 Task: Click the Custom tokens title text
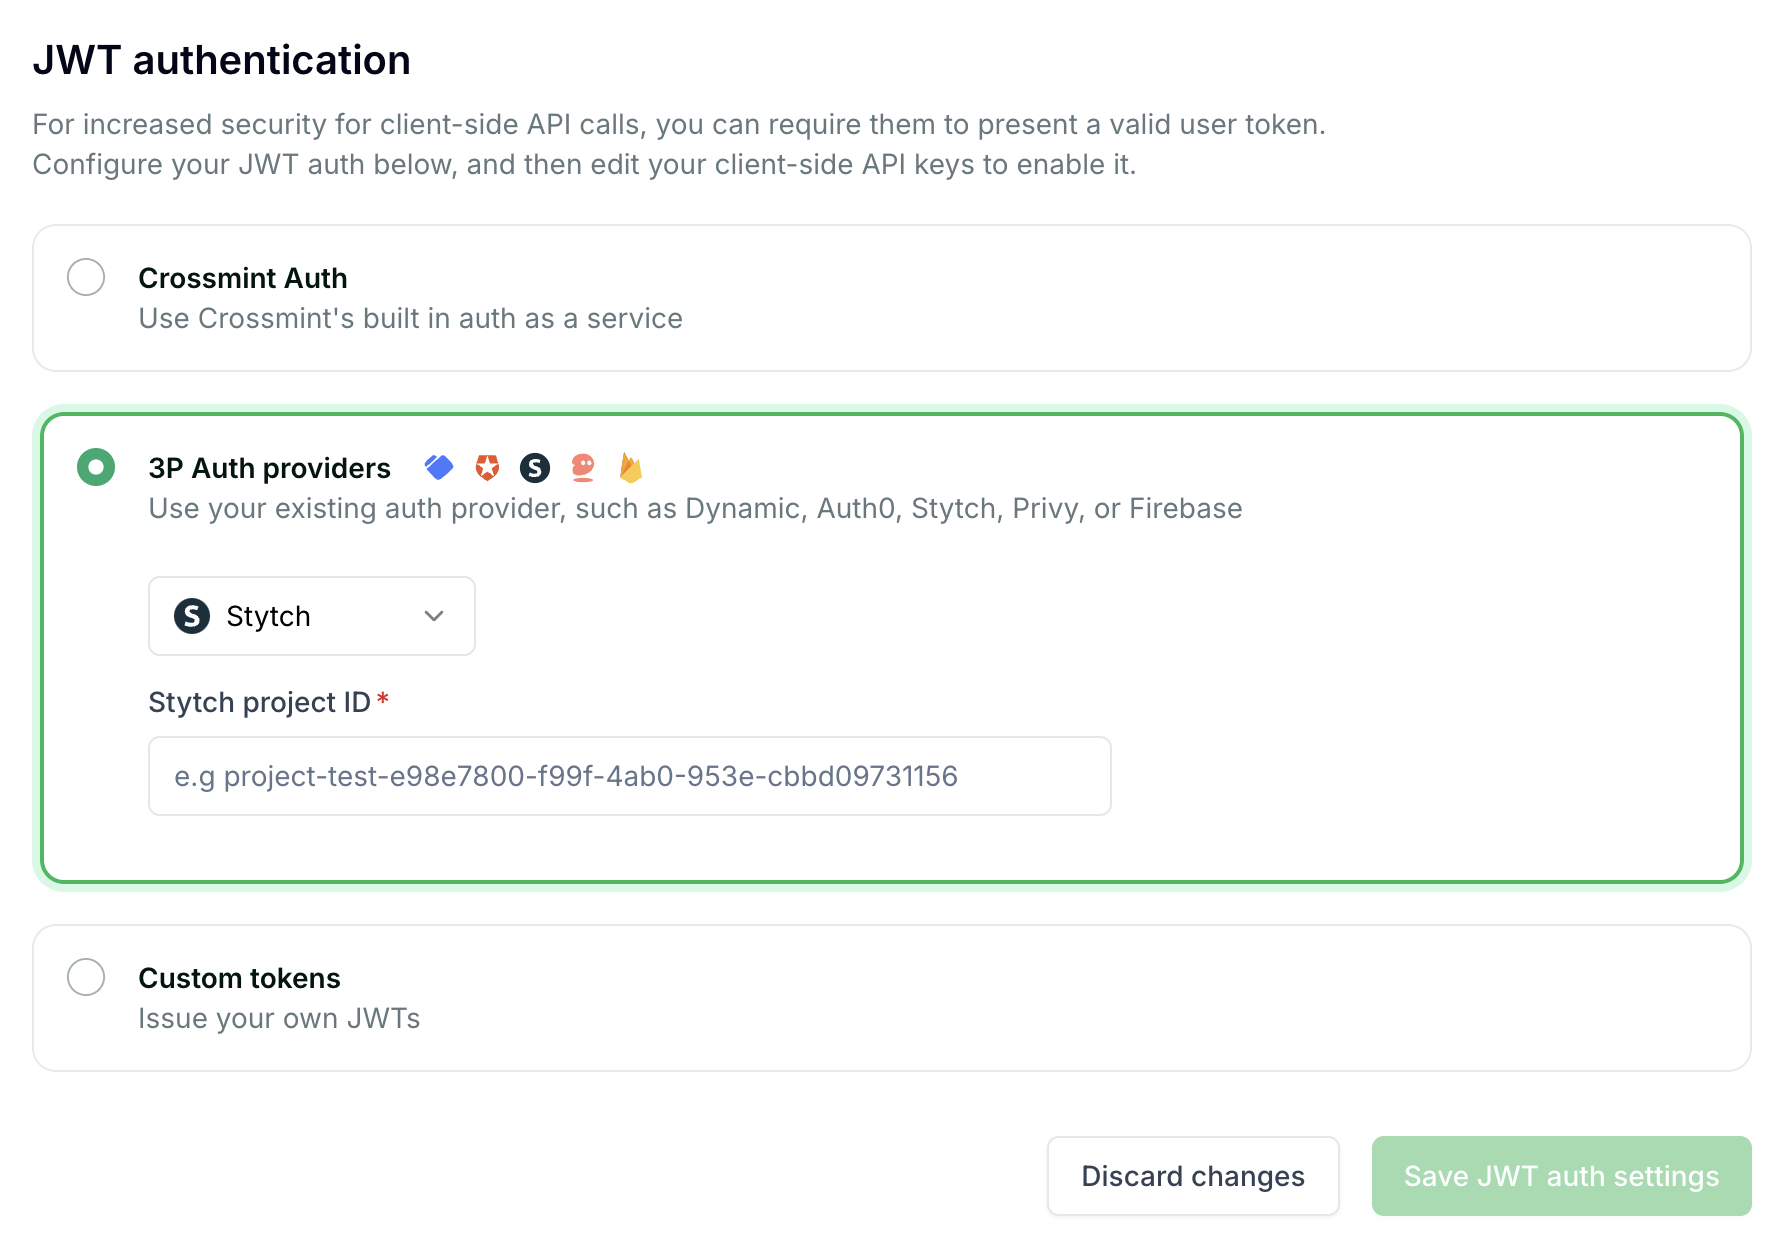(x=240, y=978)
